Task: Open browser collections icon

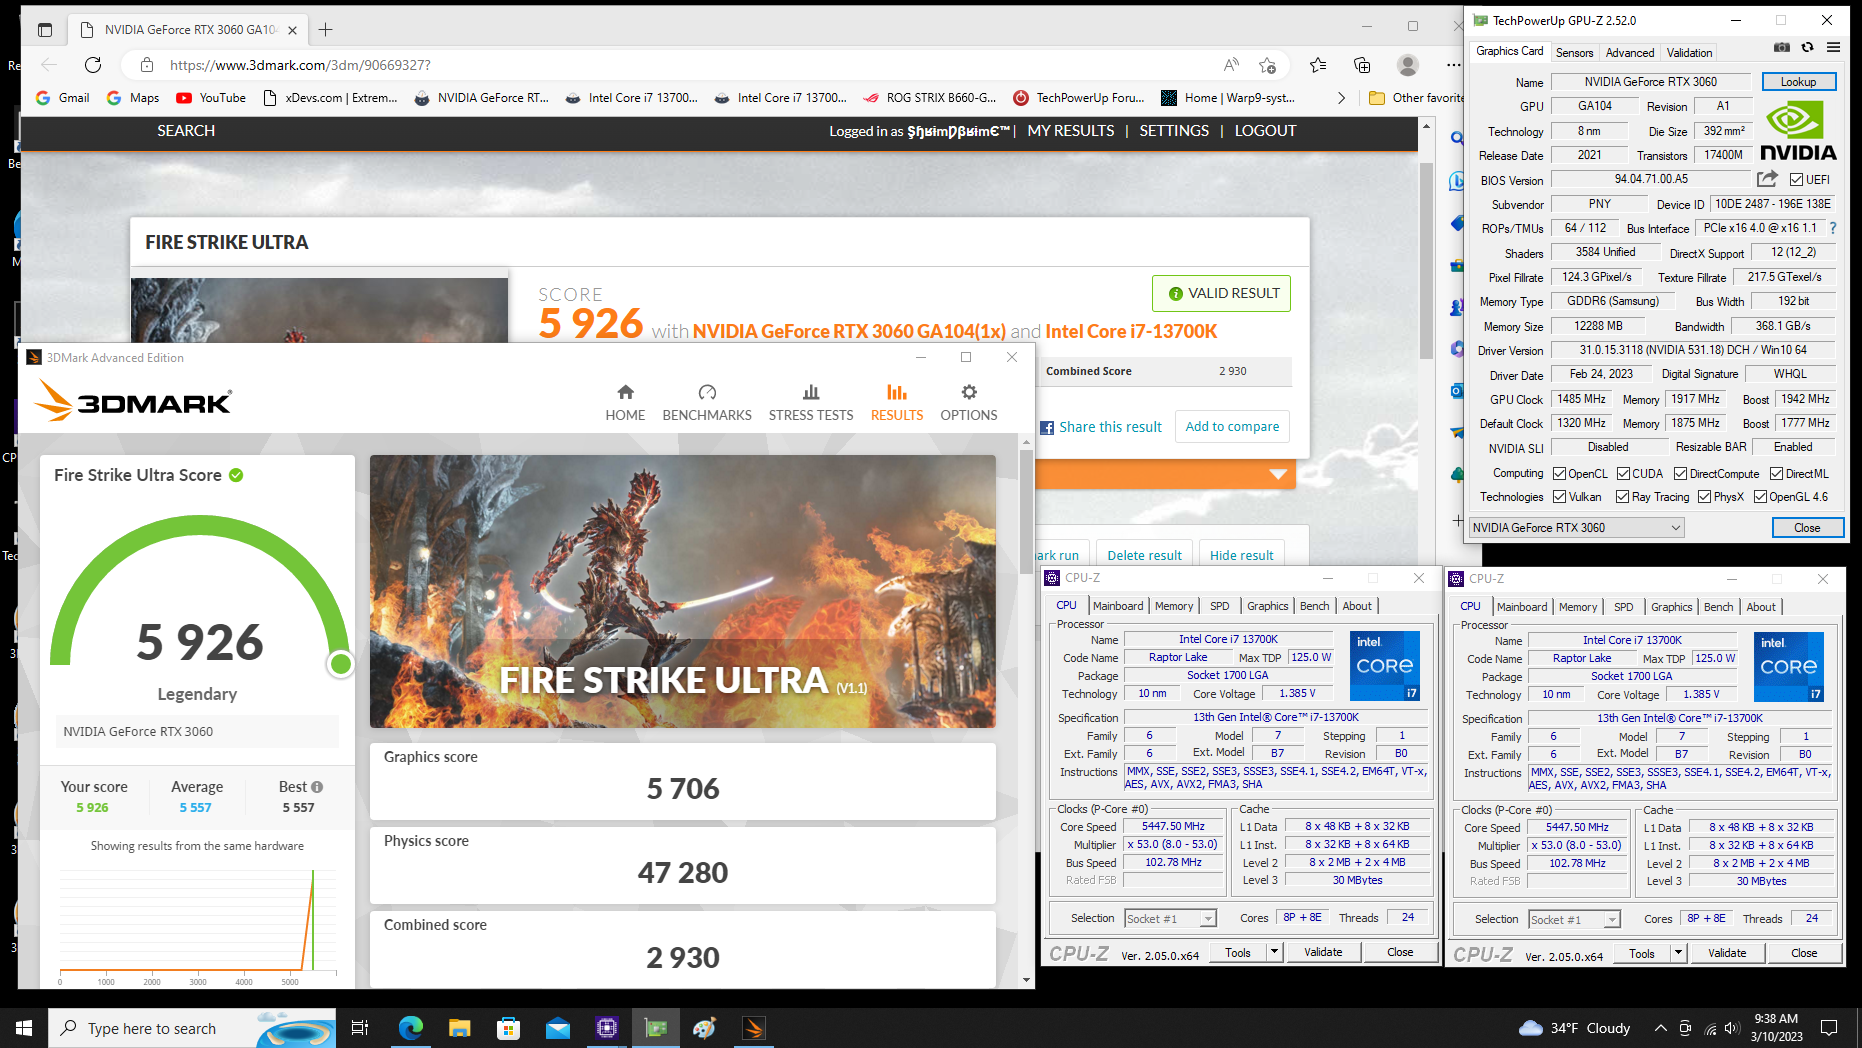Action: (1362, 65)
